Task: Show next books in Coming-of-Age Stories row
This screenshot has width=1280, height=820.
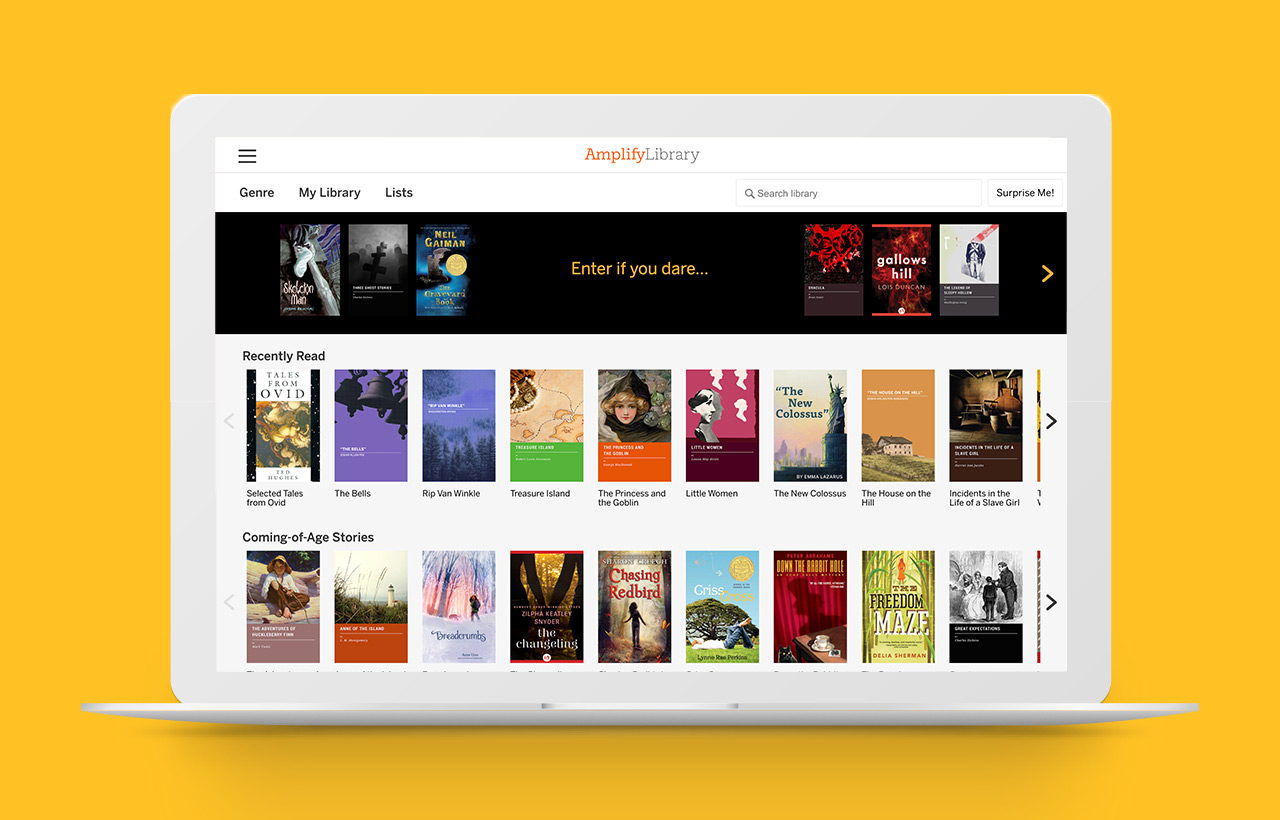Action: tap(1051, 602)
